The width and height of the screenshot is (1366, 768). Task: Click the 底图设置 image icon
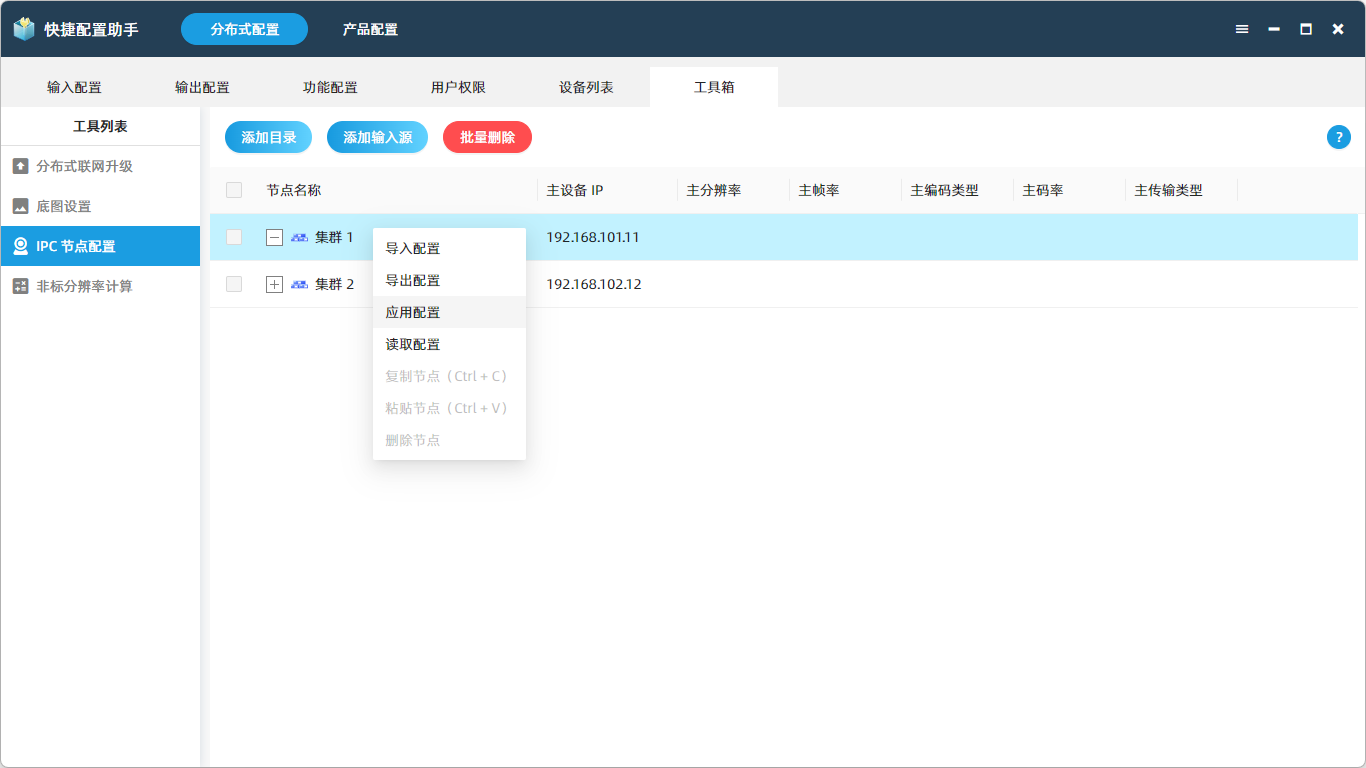(20, 206)
